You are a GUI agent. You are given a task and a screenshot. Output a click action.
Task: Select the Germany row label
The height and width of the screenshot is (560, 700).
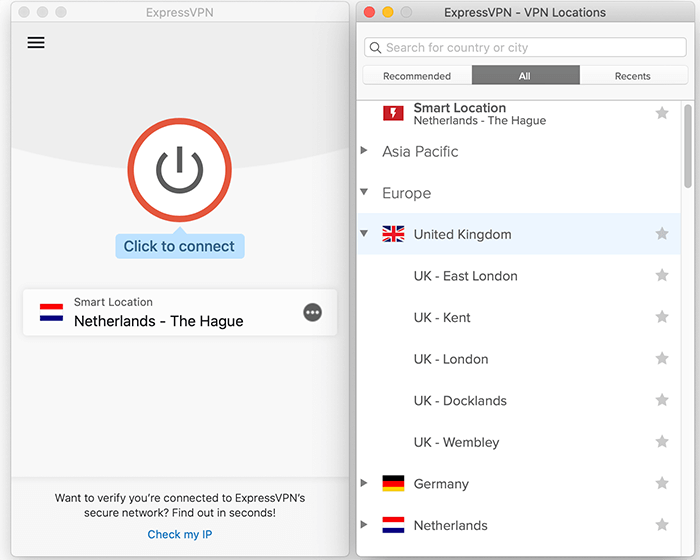tap(441, 484)
